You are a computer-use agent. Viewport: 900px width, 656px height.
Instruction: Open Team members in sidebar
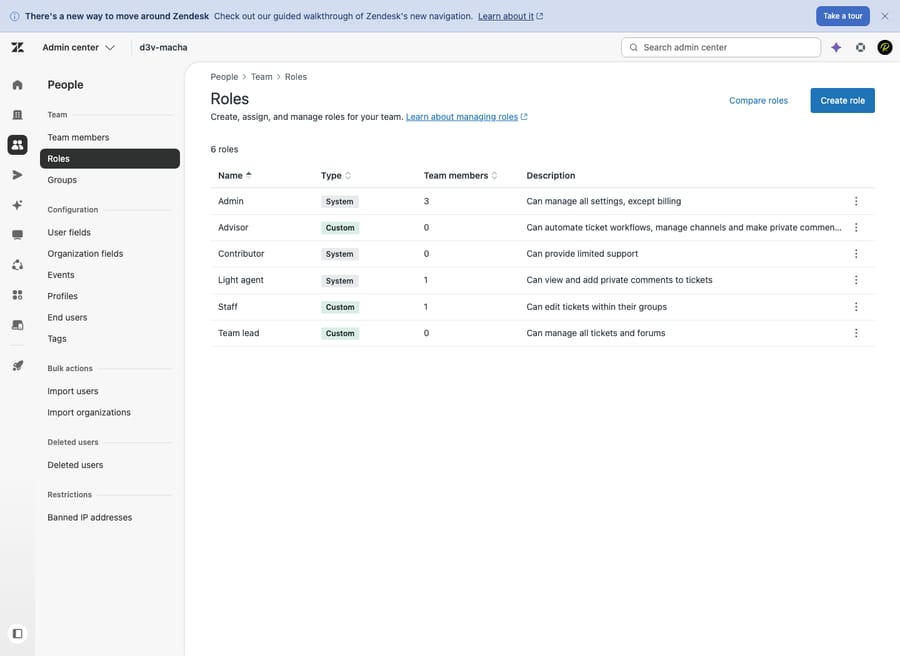point(78,137)
